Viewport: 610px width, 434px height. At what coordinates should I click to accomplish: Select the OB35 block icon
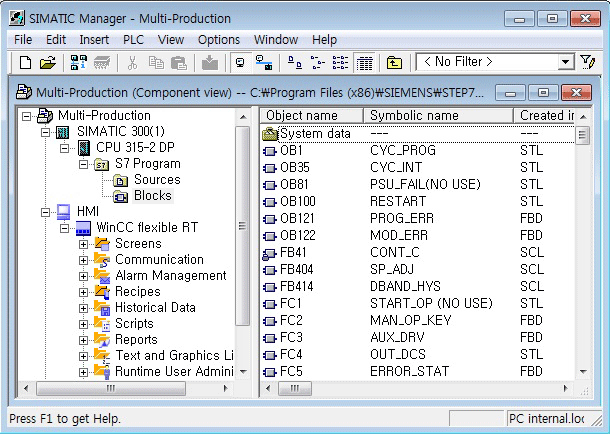click(270, 168)
